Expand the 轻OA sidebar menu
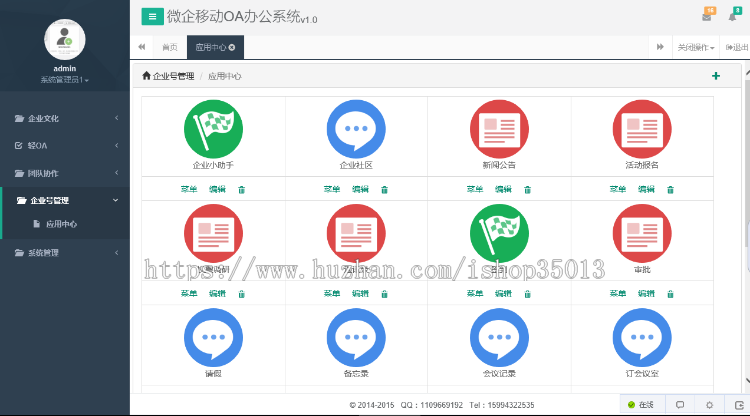Screen dimensions: 750x416 (65, 145)
